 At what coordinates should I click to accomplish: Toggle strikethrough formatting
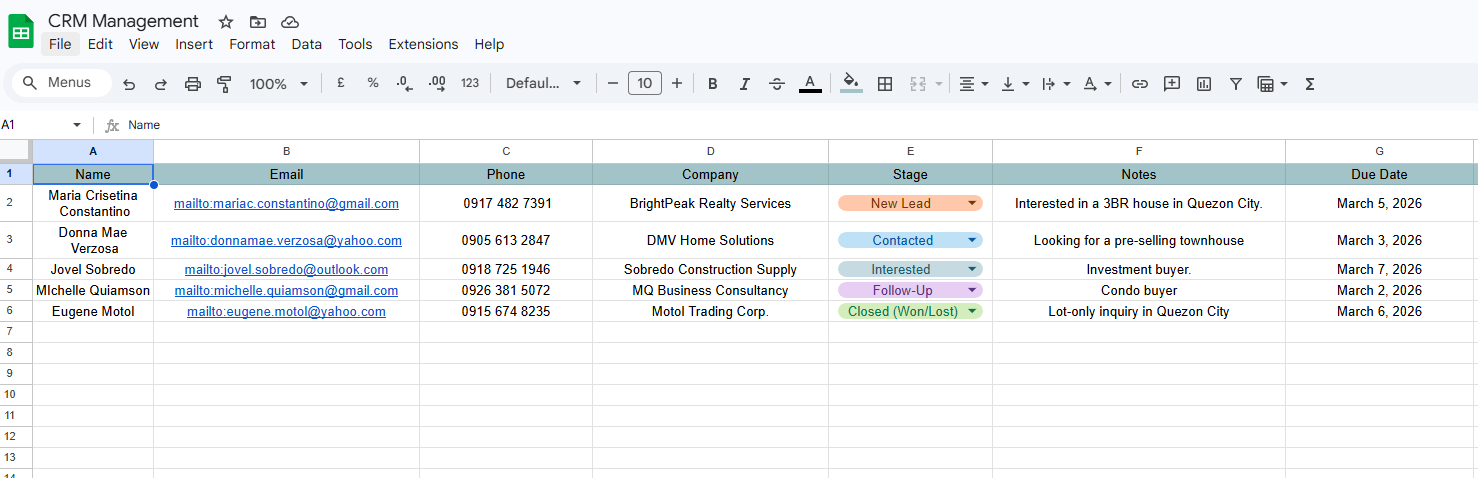click(777, 84)
